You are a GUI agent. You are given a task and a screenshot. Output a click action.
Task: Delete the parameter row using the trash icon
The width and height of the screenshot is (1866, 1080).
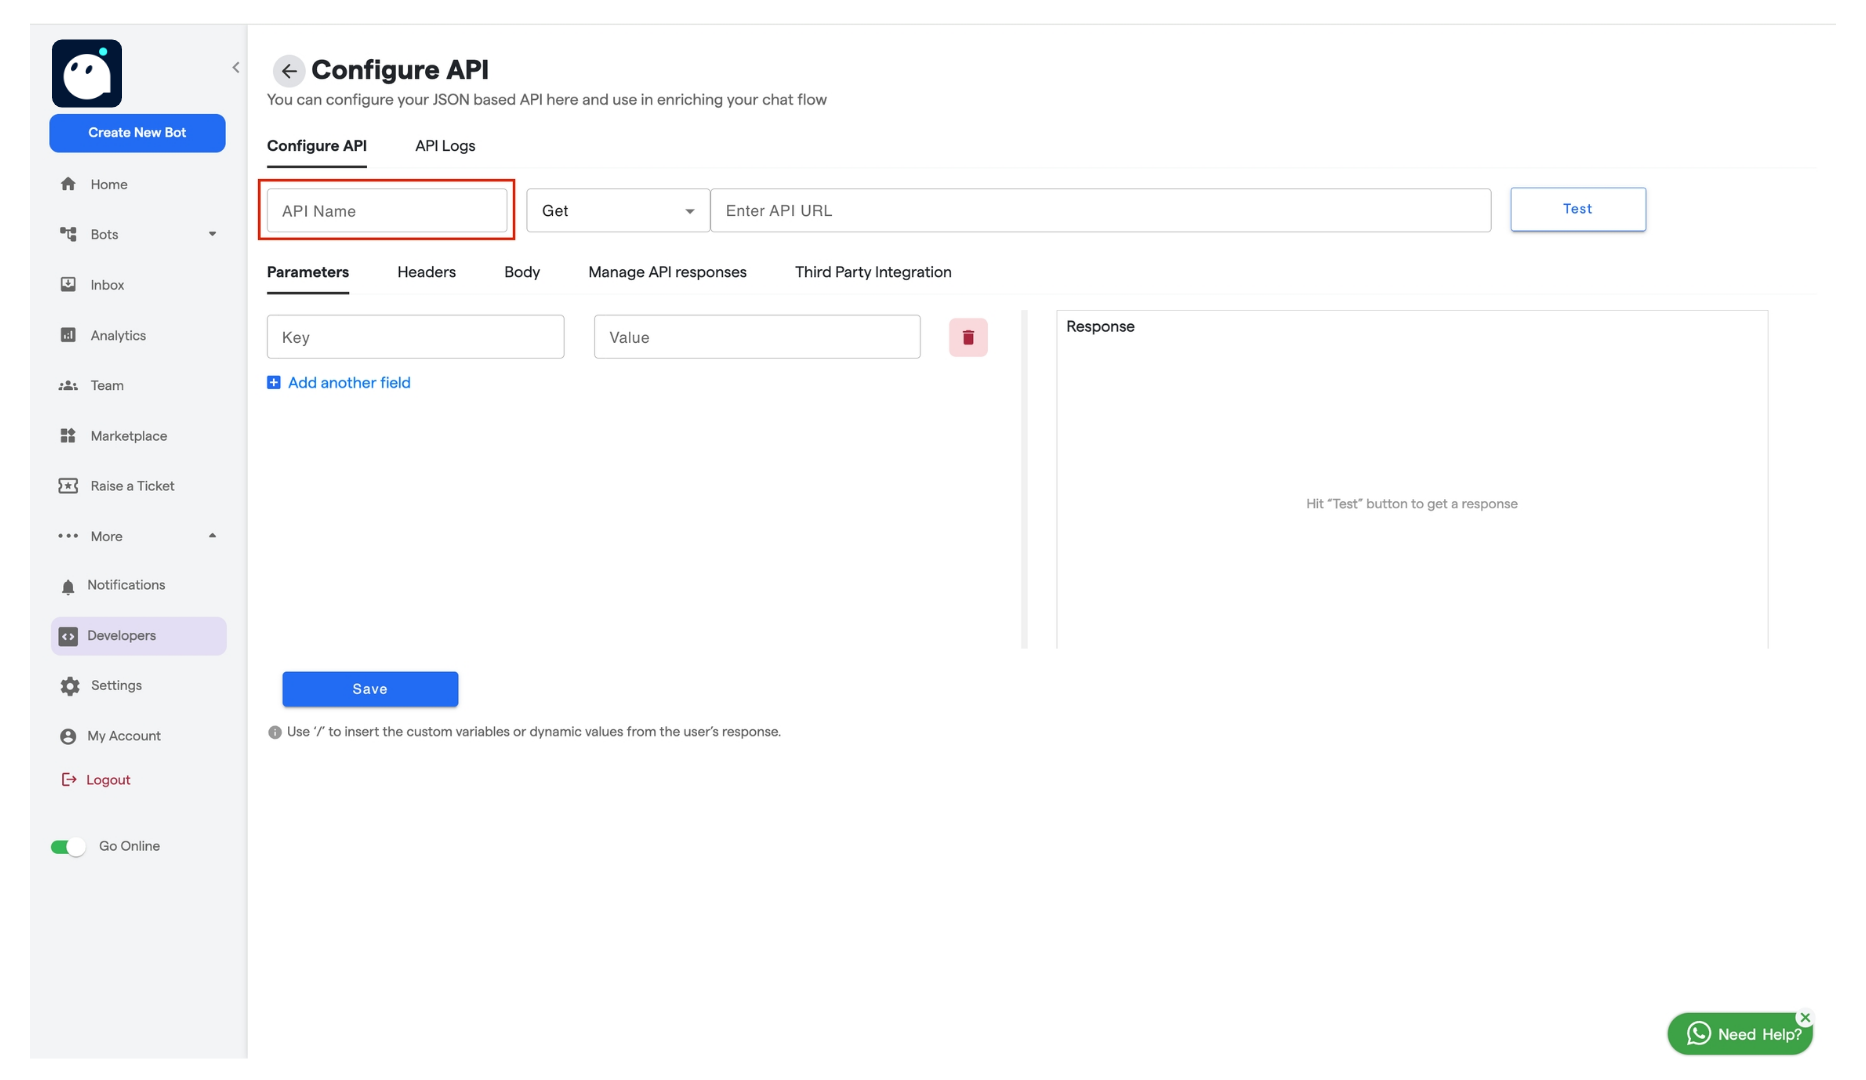point(967,337)
